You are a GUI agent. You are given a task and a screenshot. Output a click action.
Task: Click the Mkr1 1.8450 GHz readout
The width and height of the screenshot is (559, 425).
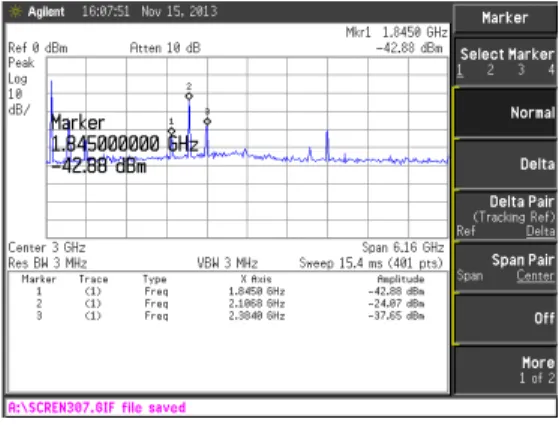tap(396, 32)
